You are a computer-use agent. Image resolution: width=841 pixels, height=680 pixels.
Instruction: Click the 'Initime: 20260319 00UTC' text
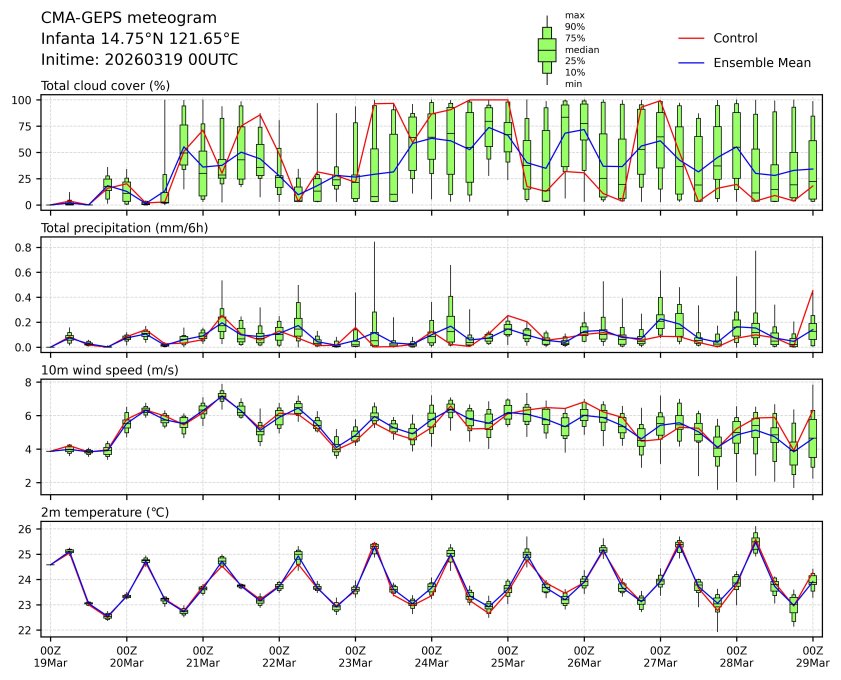[139, 60]
